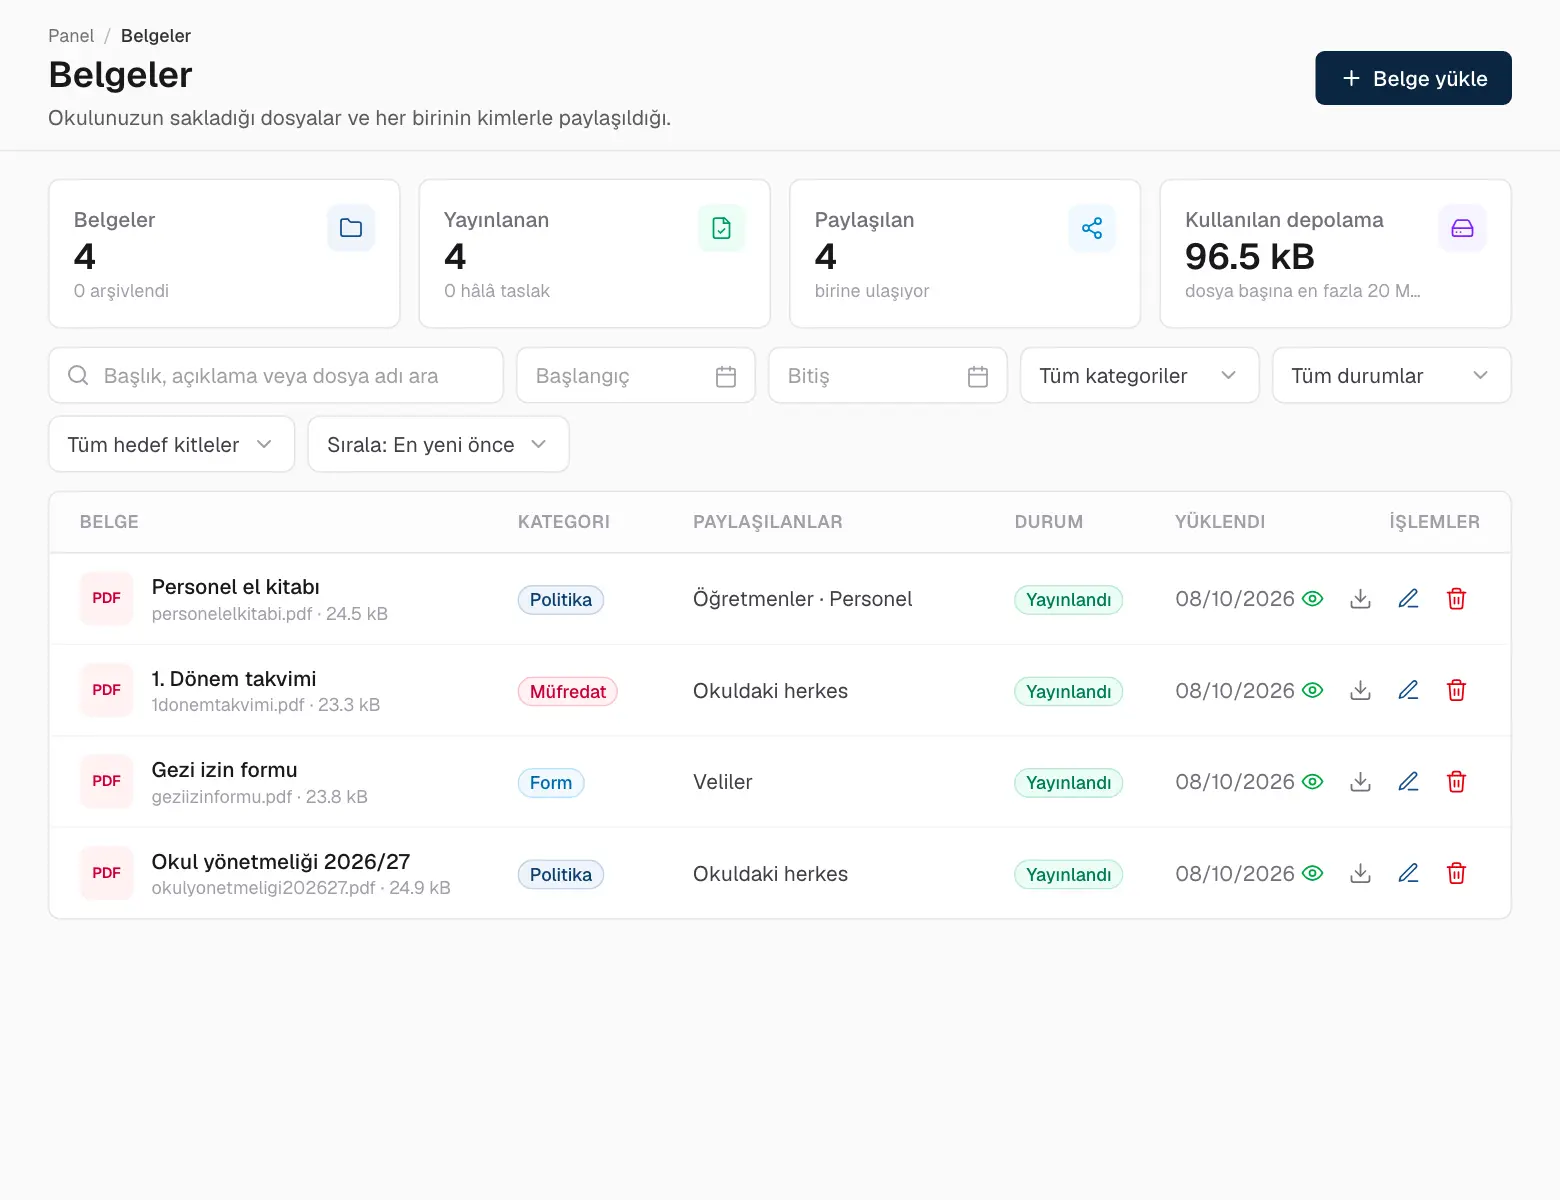Click the DURUM column header
This screenshot has width=1560, height=1200.
(x=1049, y=522)
